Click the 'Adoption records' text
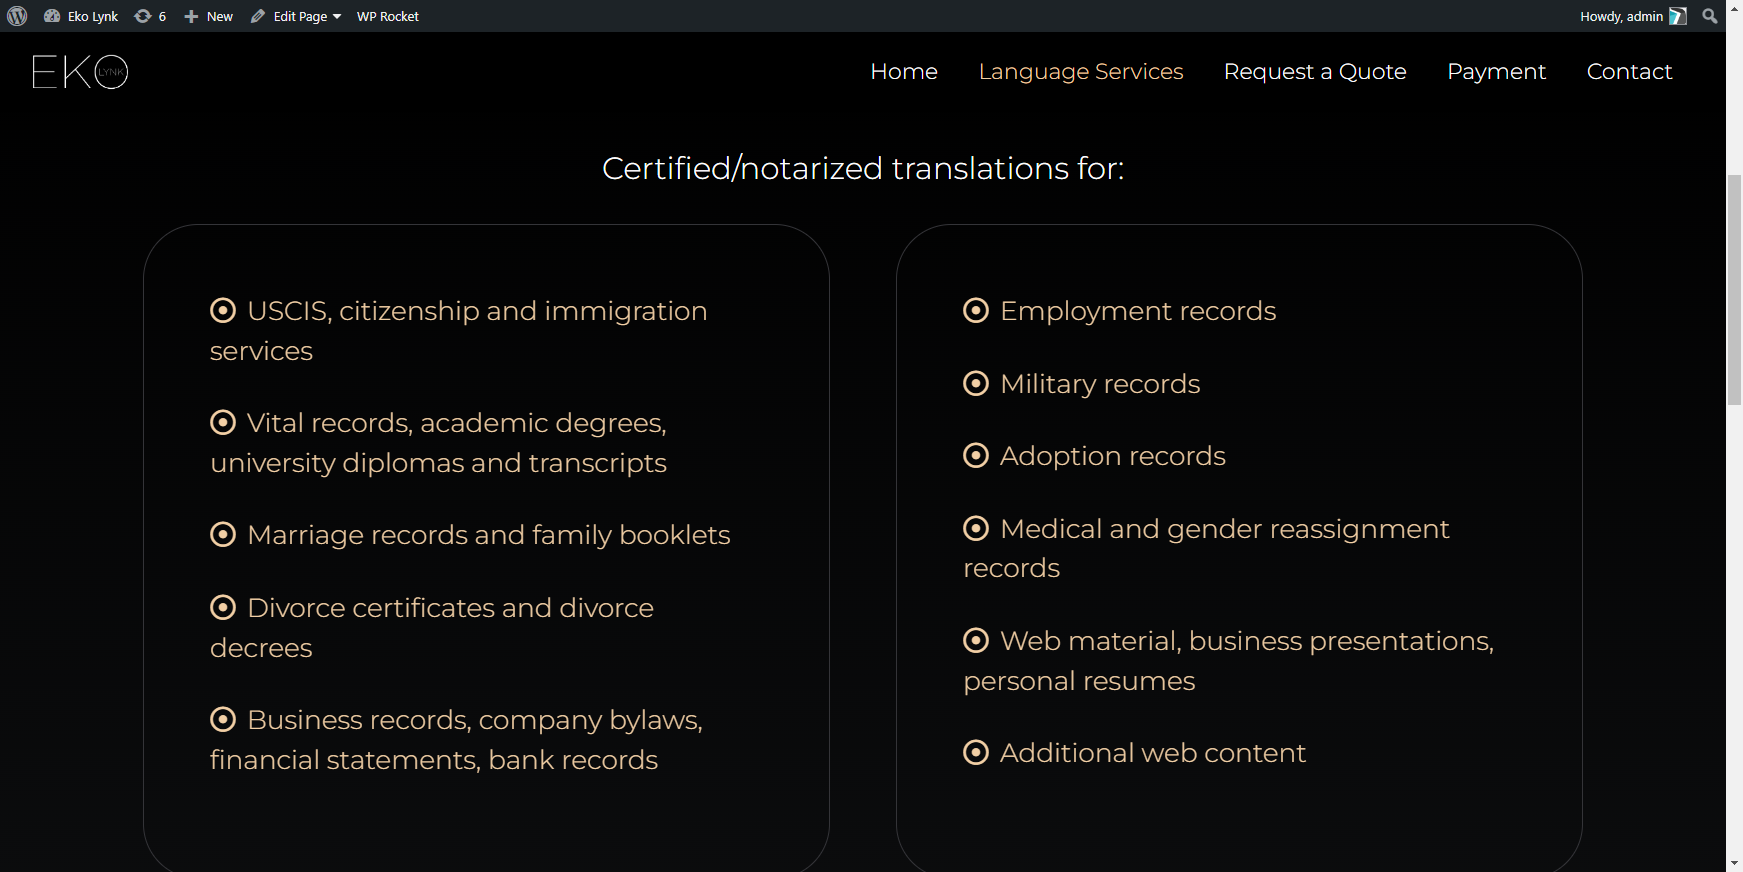 point(1113,457)
